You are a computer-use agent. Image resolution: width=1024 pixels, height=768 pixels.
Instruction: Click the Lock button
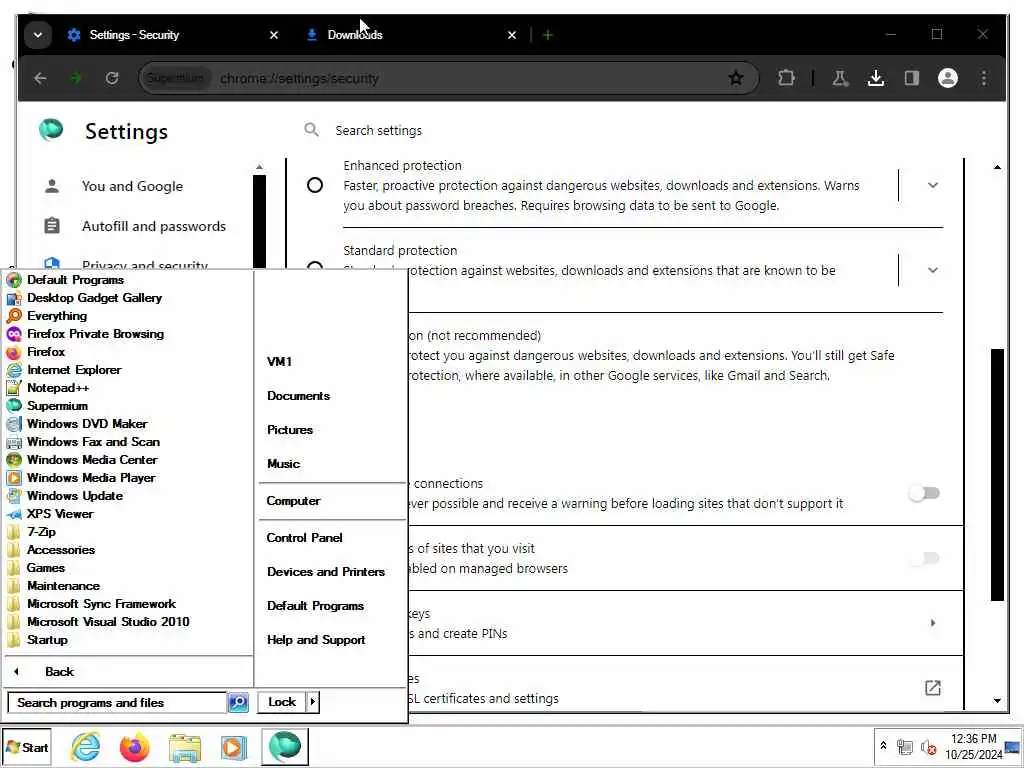(281, 702)
